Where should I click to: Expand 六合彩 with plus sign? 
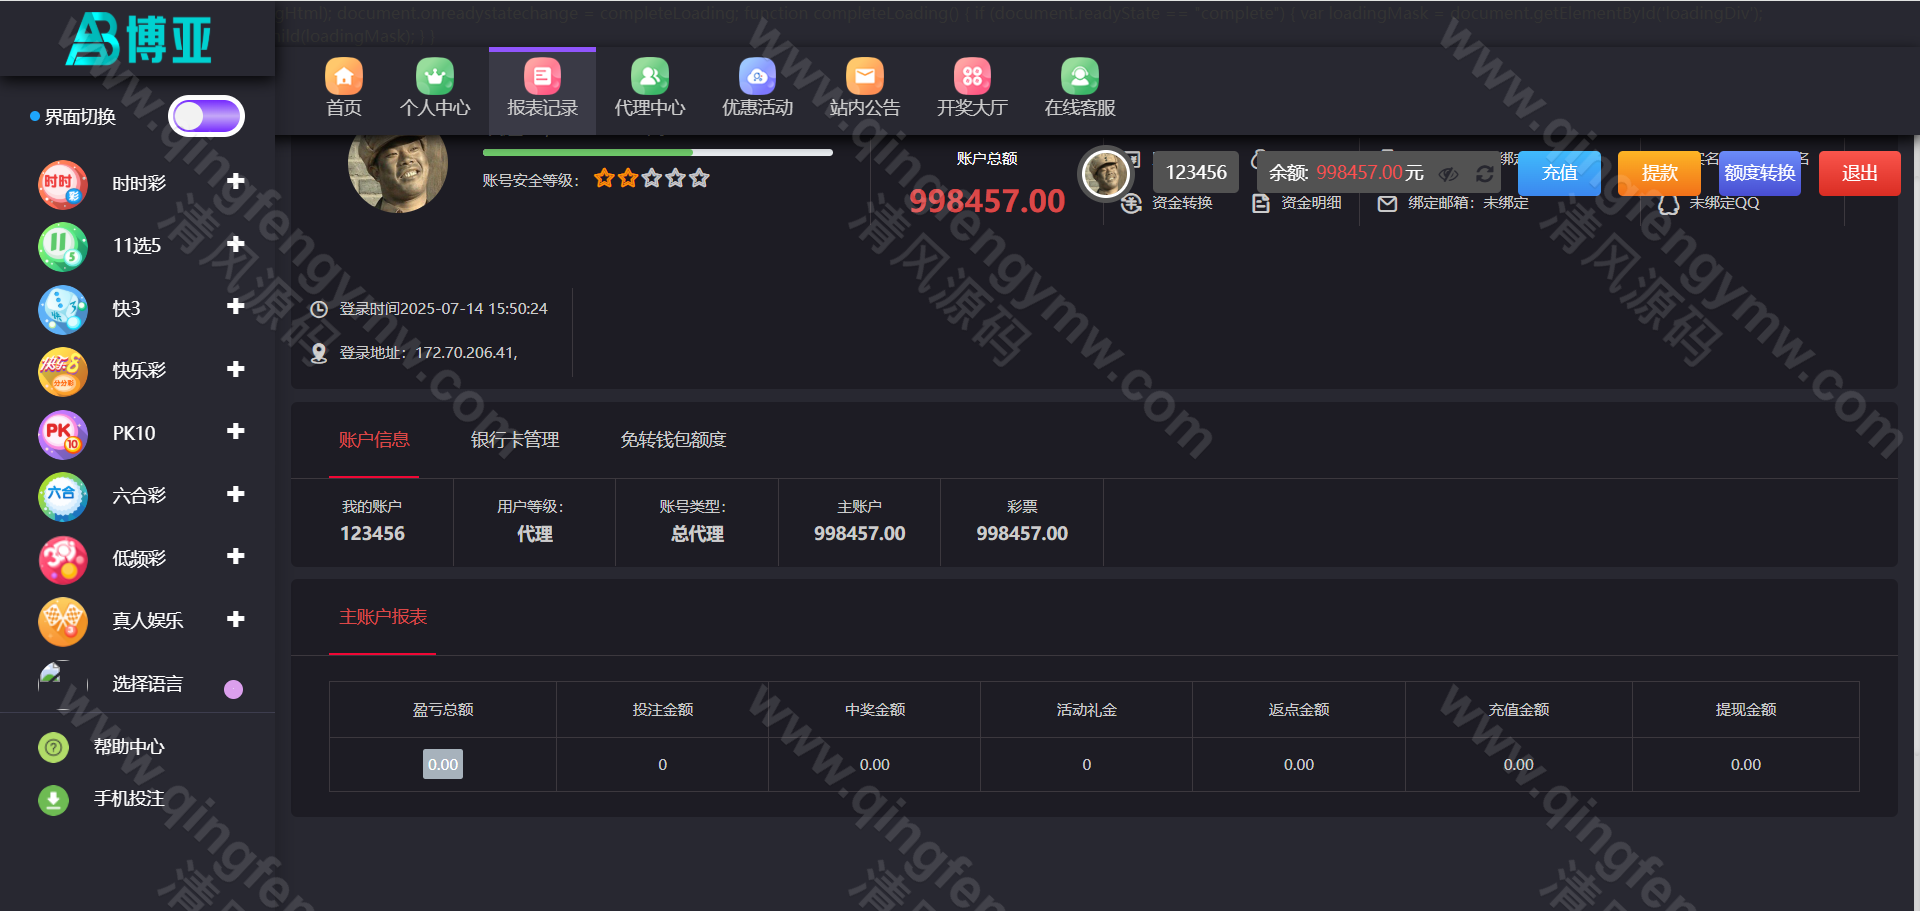click(236, 494)
